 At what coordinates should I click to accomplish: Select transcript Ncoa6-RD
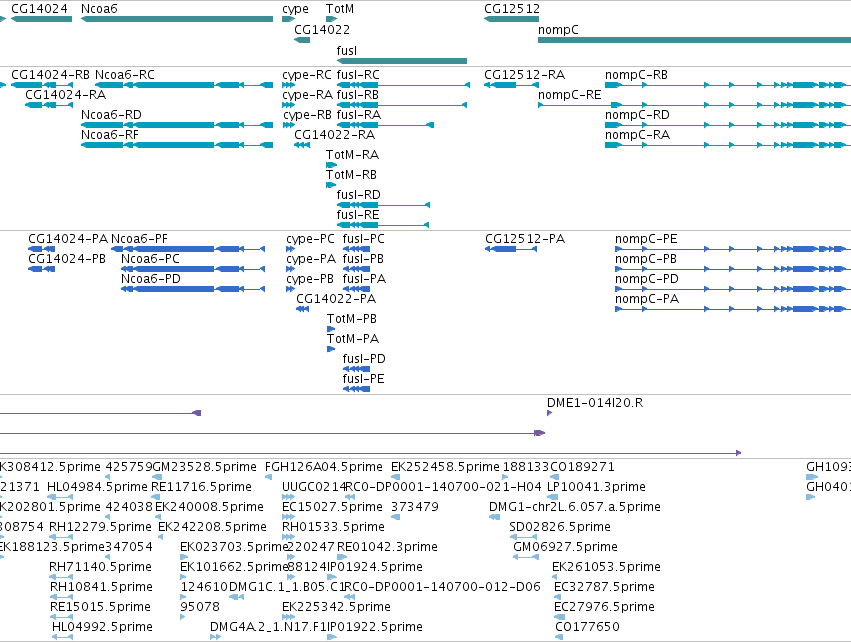click(x=177, y=125)
